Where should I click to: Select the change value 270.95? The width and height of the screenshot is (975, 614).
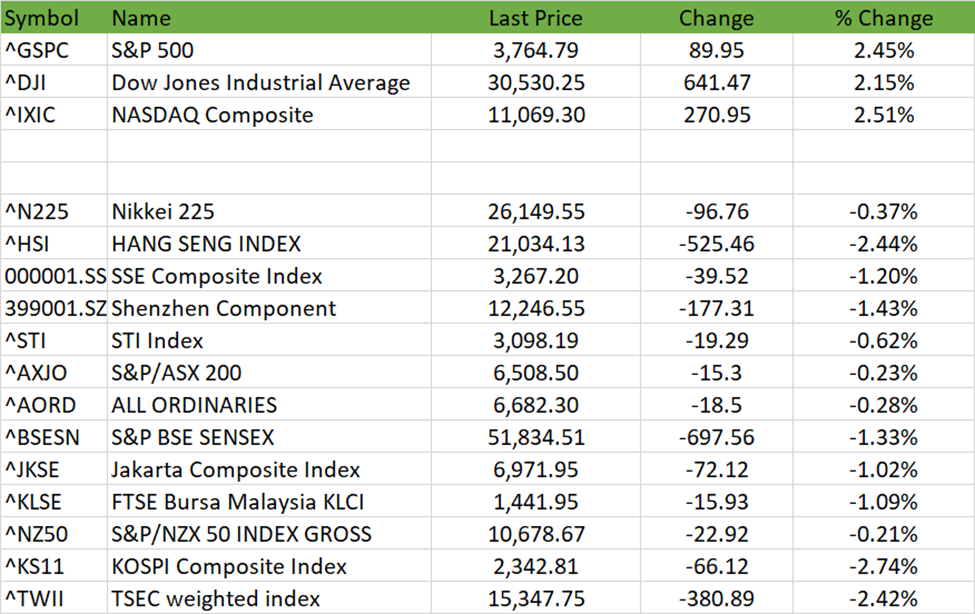click(717, 114)
